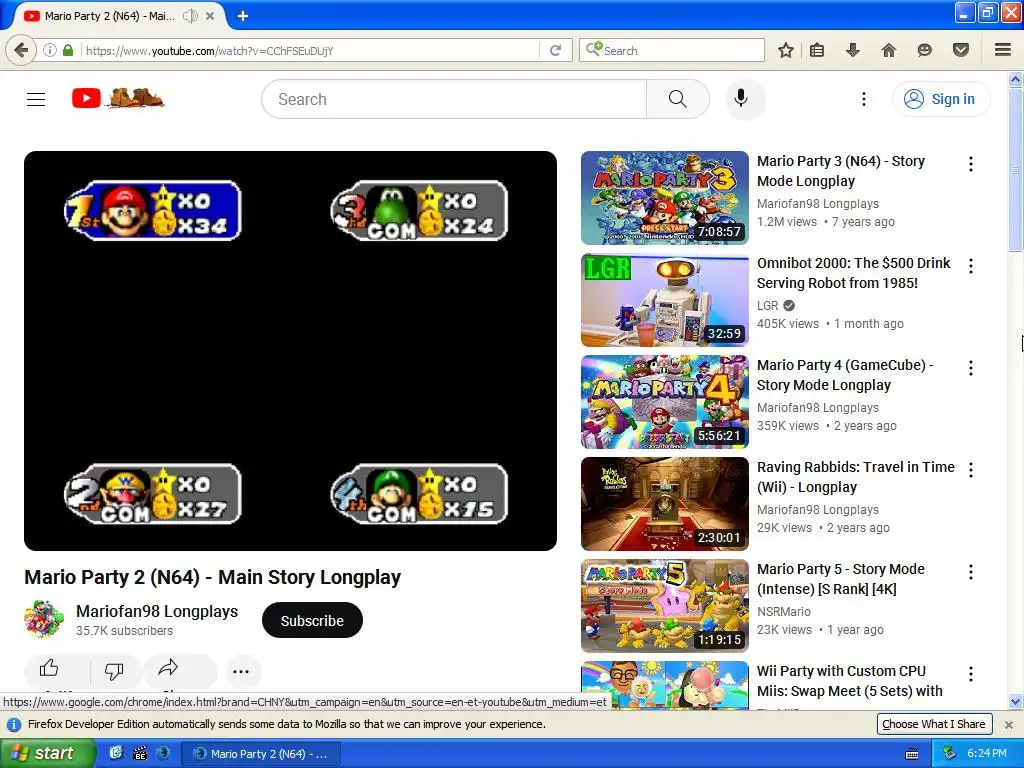This screenshot has width=1024, height=768.
Task: Subscribe to Mariofan98 Longplays
Action: pyautogui.click(x=312, y=620)
